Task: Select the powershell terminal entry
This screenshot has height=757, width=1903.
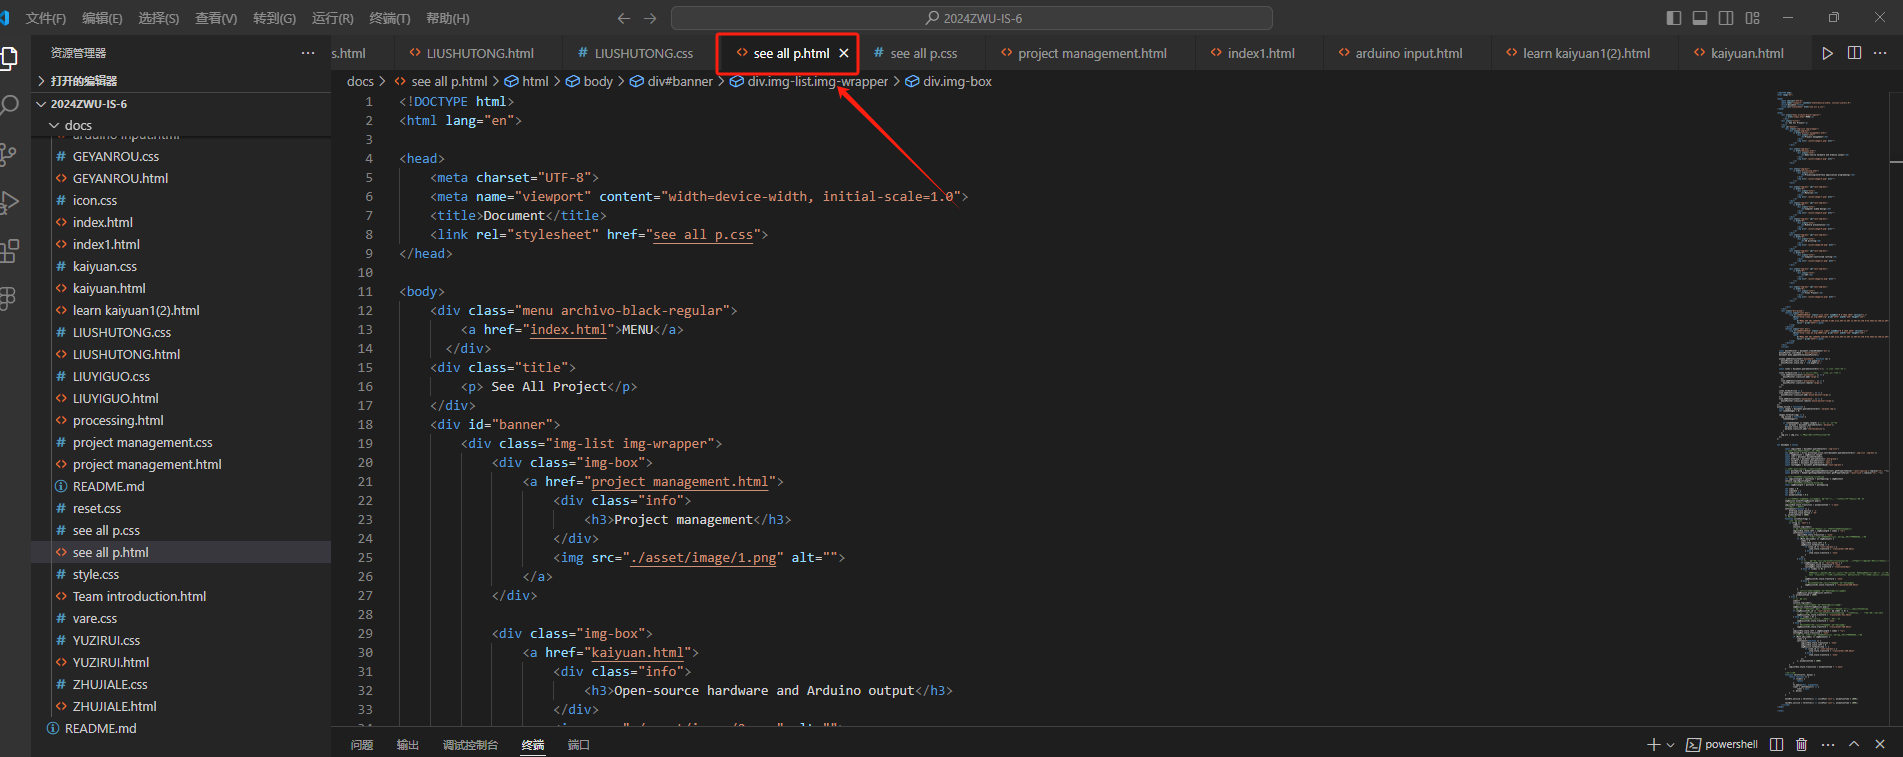Action: [1722, 744]
